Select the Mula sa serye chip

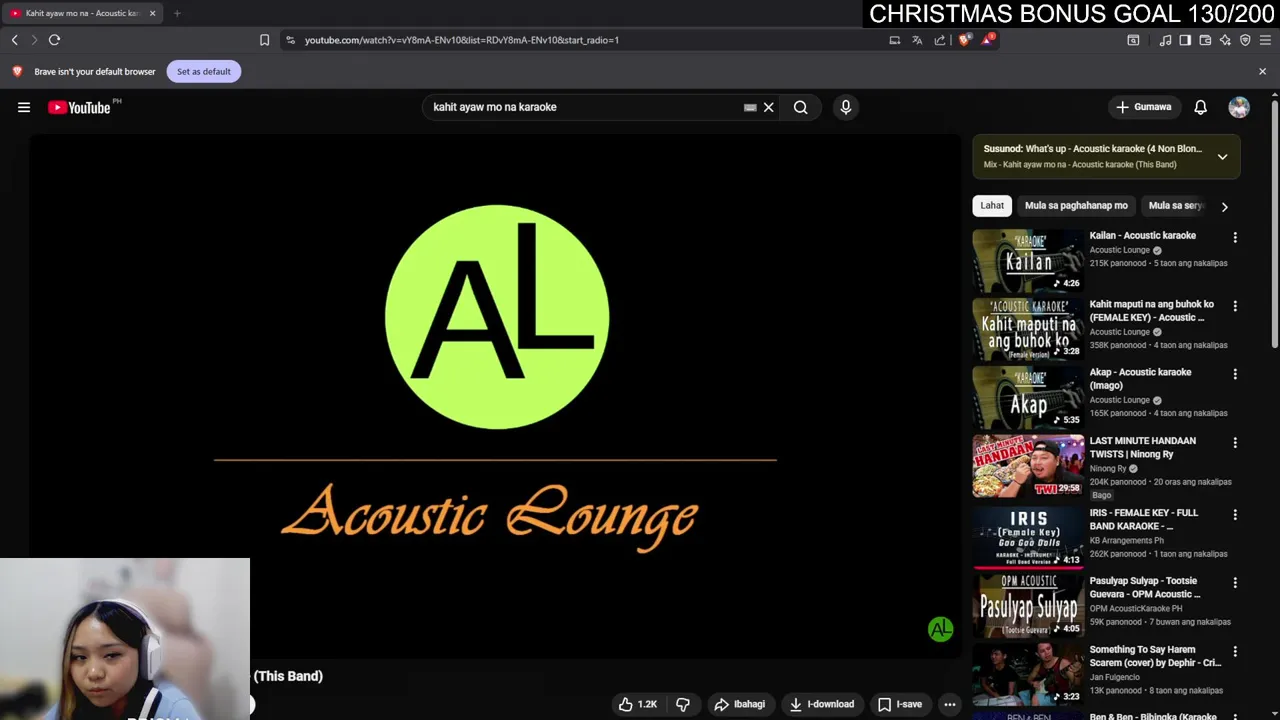point(1176,206)
